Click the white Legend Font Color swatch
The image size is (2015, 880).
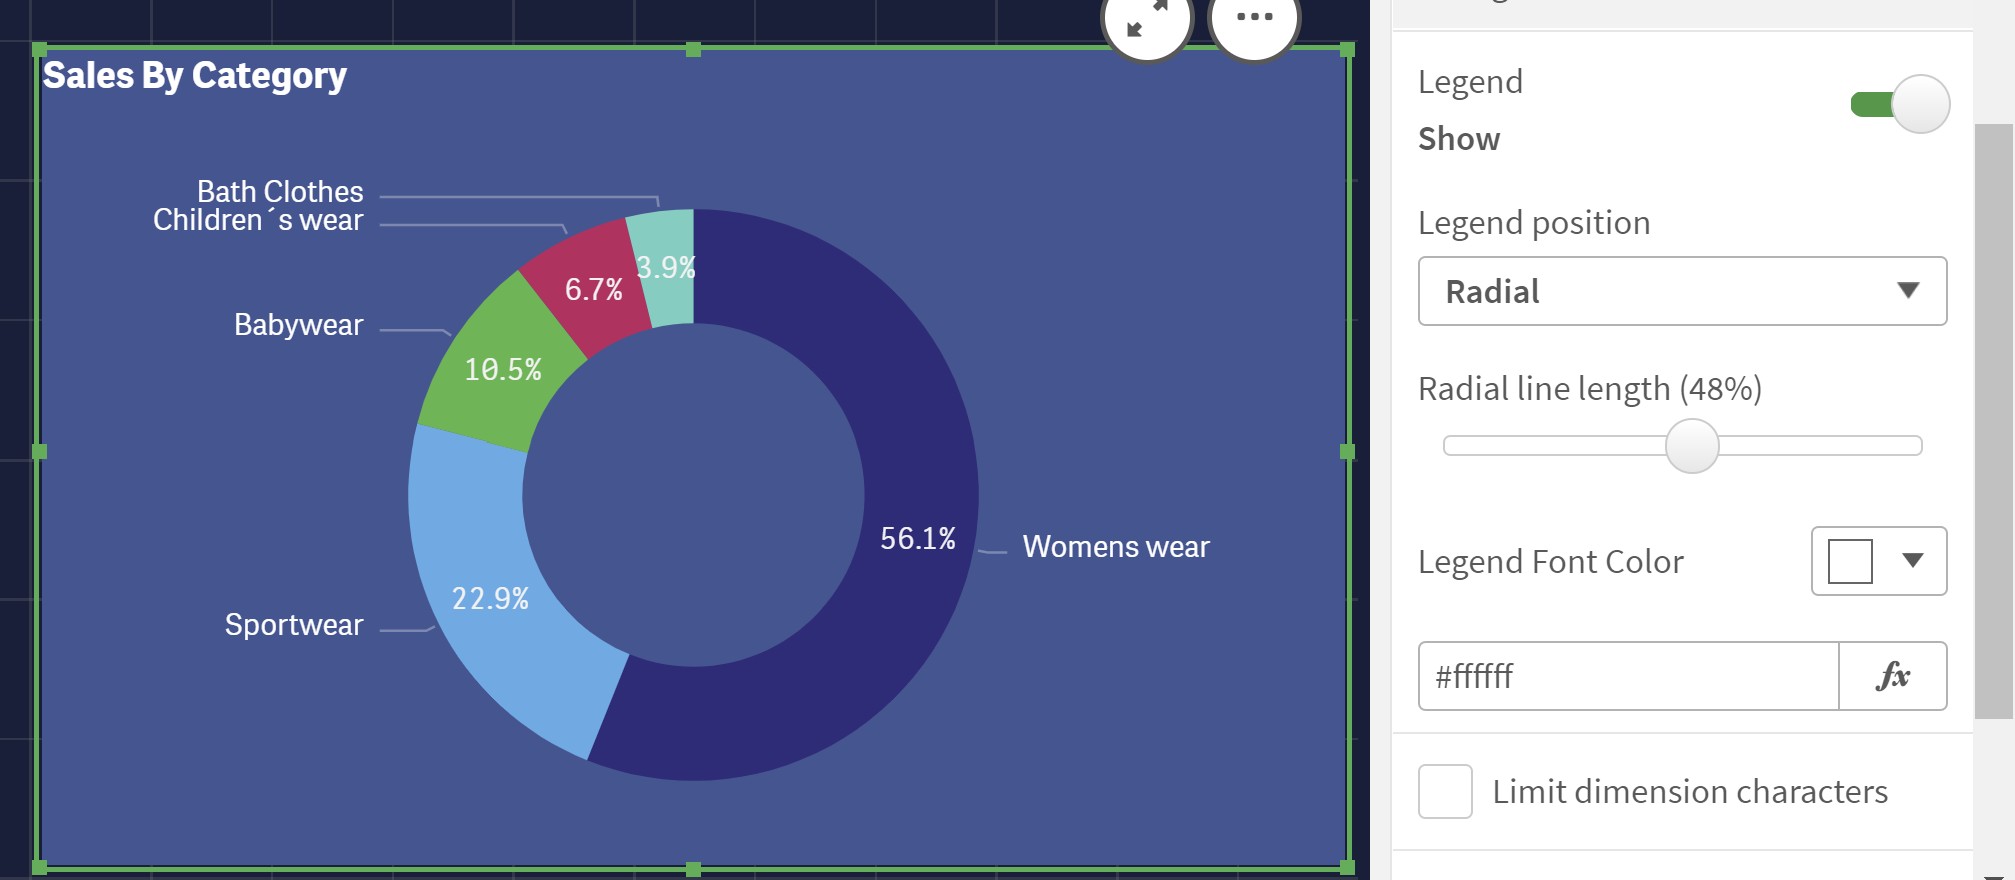pos(1850,561)
